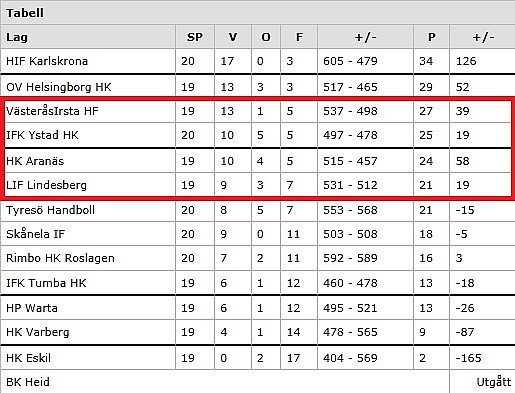Select VästeråsIrsta HF in the table
515x393 pixels.
point(52,111)
